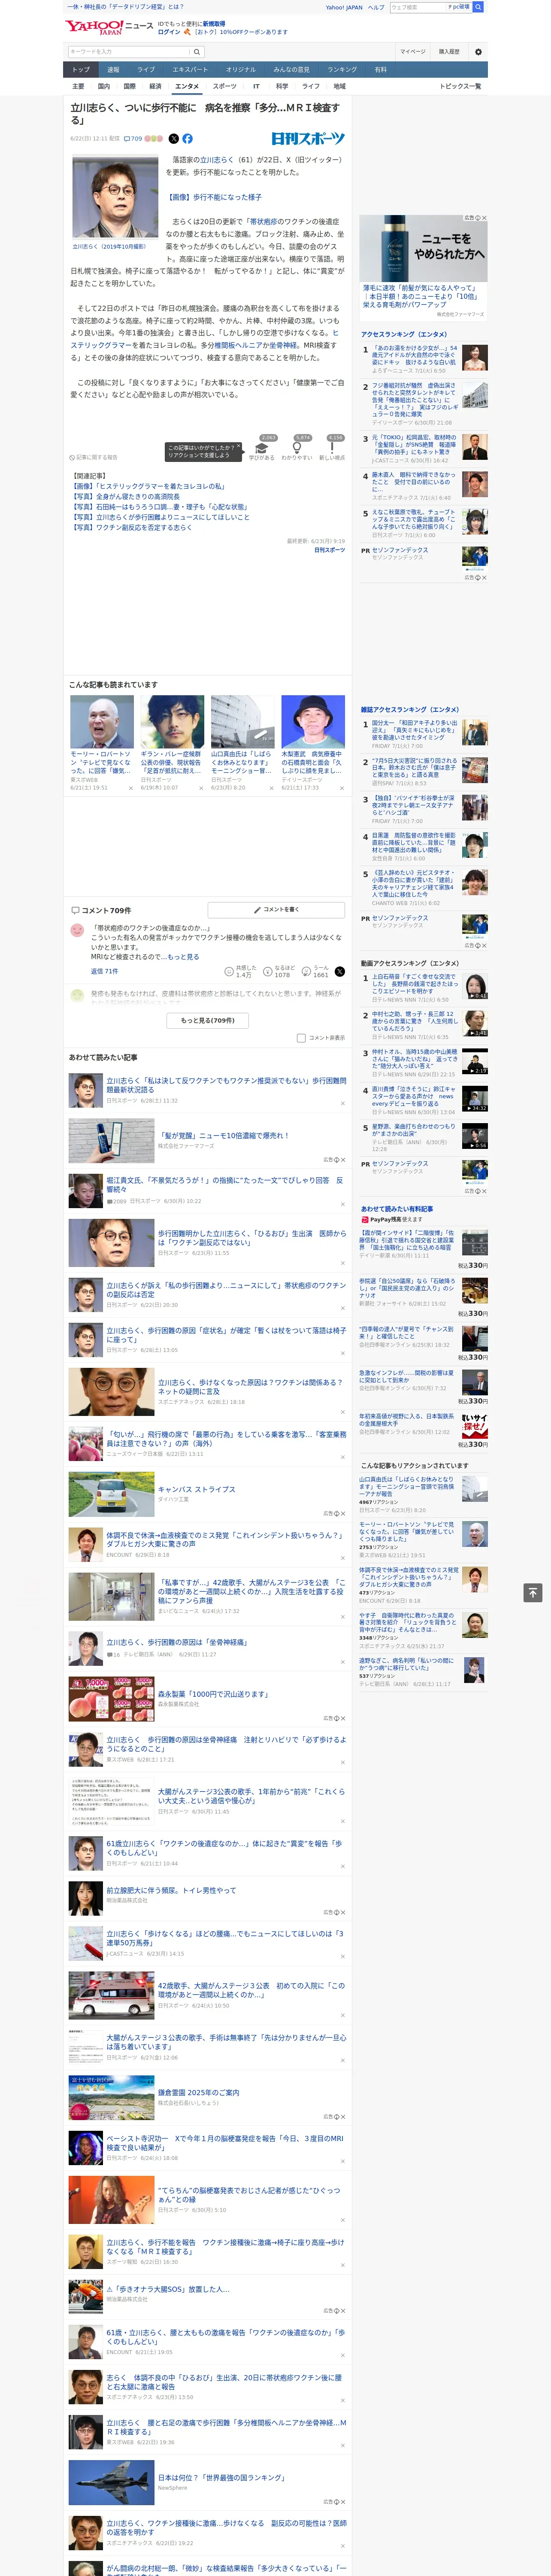Expand 返信 71件 replies
The width and height of the screenshot is (551, 2576).
[104, 971]
